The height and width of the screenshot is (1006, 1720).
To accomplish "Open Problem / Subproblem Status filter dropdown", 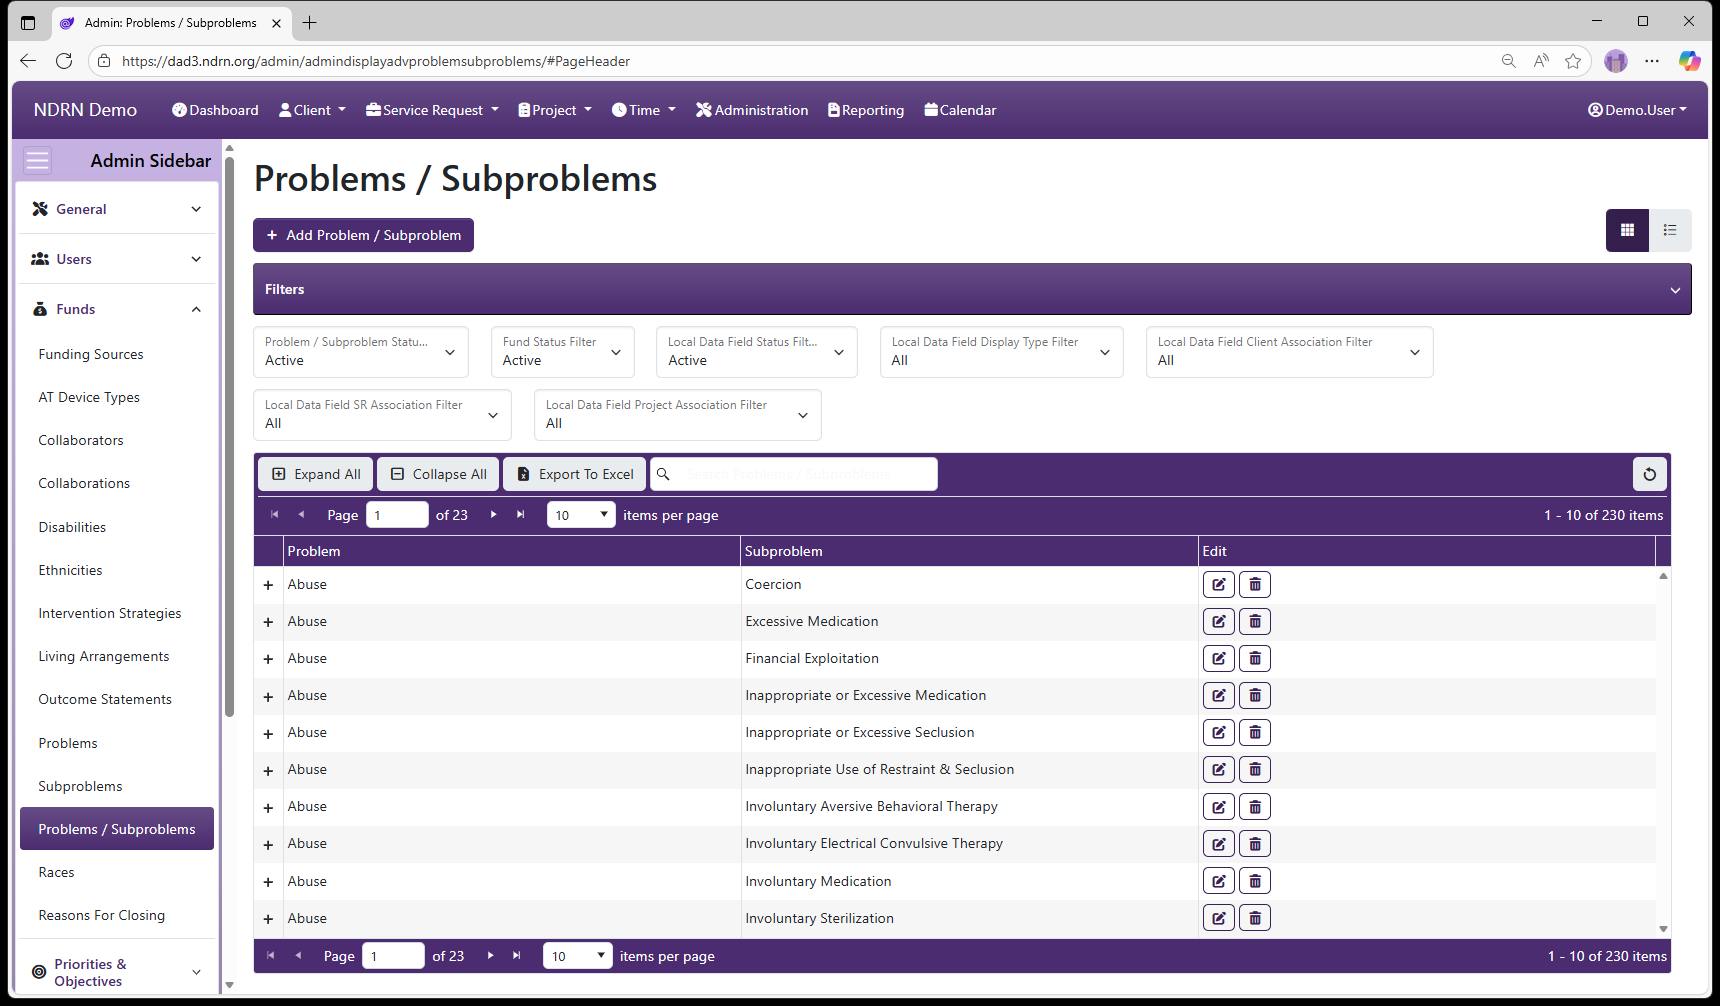I will tap(360, 352).
